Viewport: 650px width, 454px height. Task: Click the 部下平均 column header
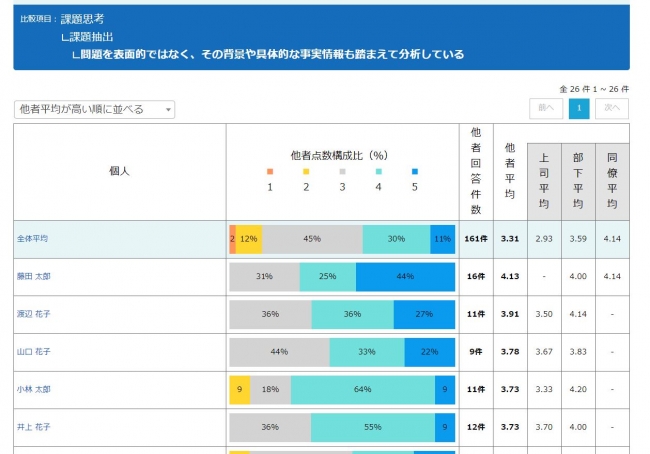578,181
